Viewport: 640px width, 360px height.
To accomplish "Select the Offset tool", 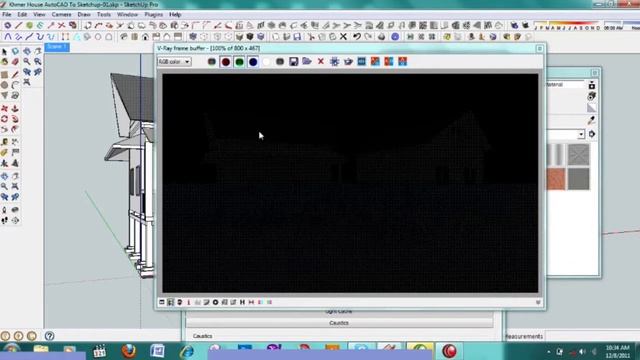I will tap(15, 129).
